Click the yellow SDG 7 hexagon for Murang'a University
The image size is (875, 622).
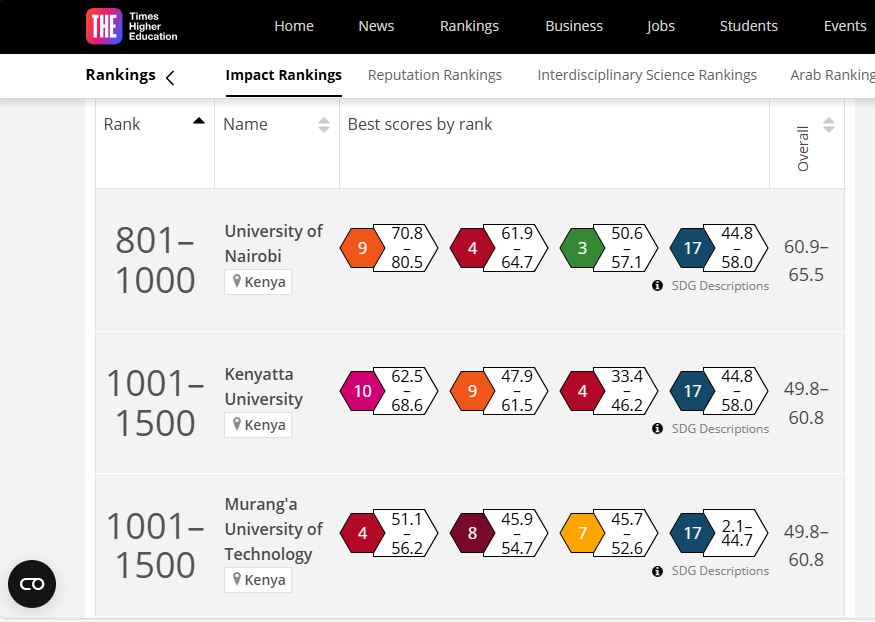[x=582, y=533]
